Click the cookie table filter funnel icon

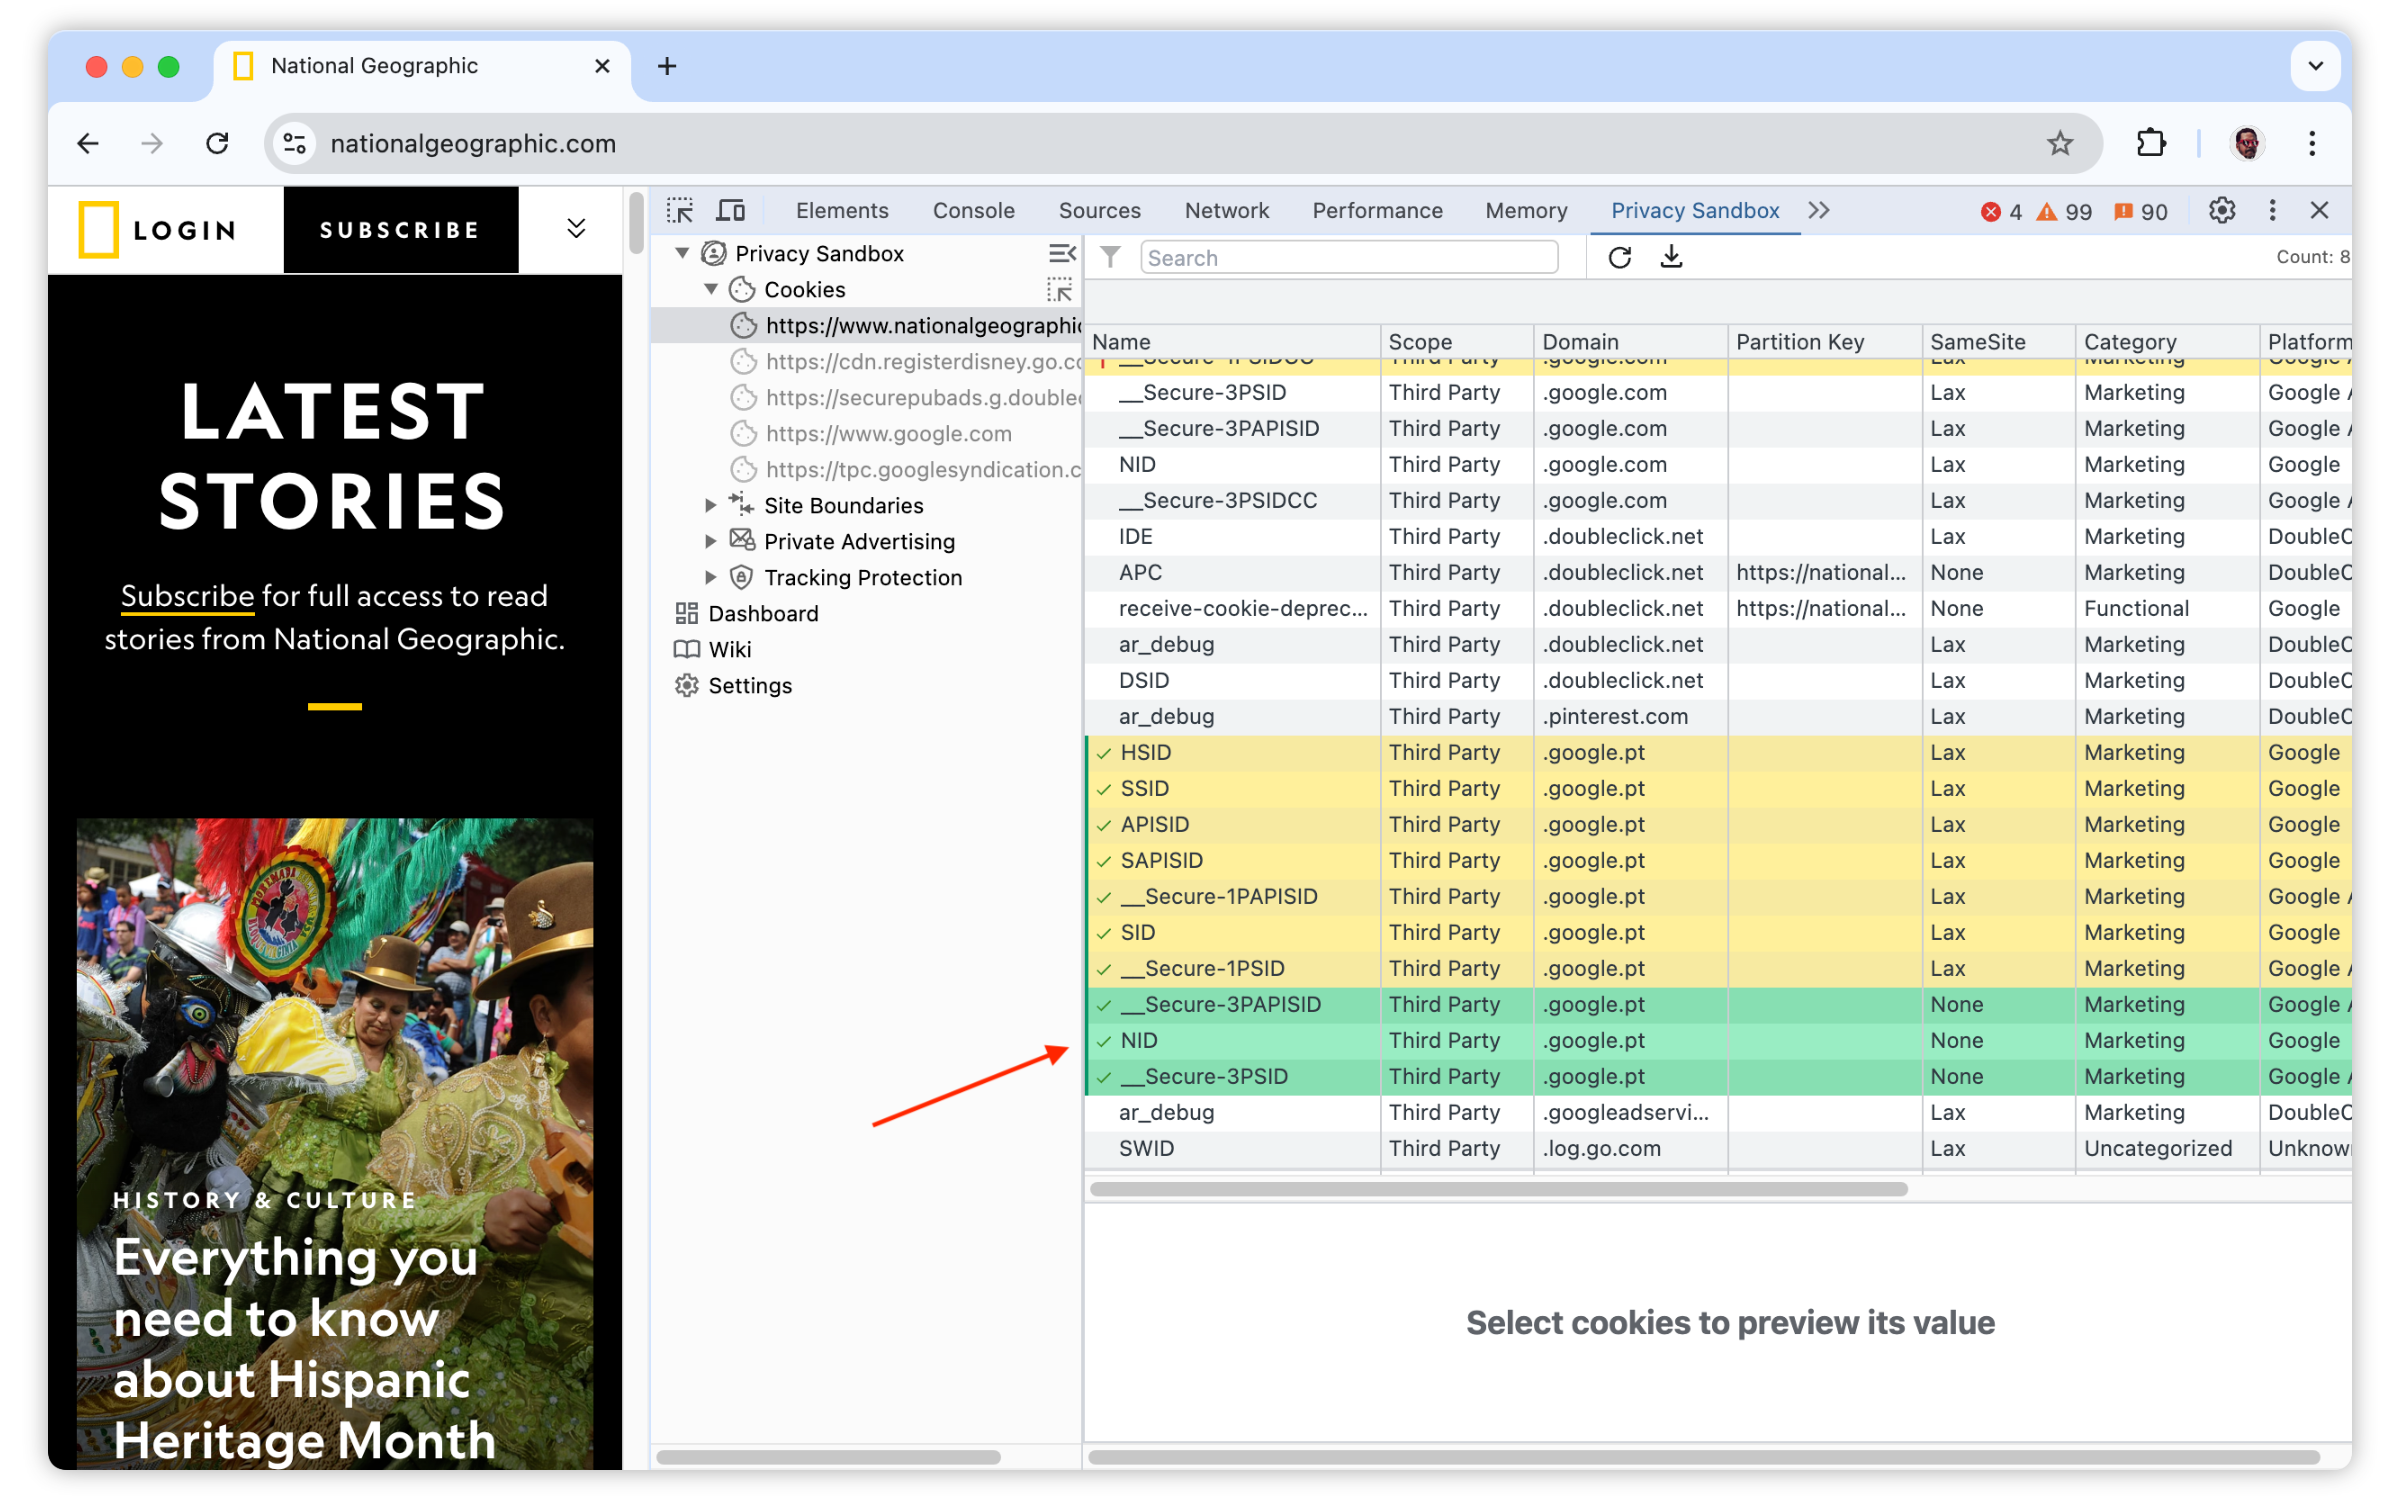pos(1110,257)
